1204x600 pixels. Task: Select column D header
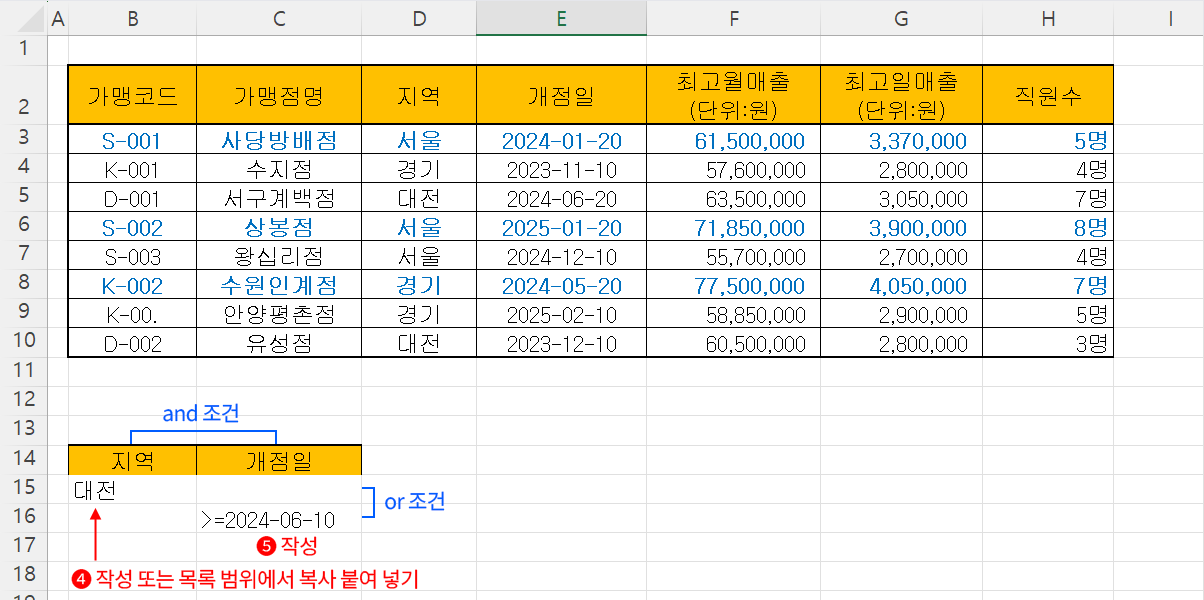419,17
